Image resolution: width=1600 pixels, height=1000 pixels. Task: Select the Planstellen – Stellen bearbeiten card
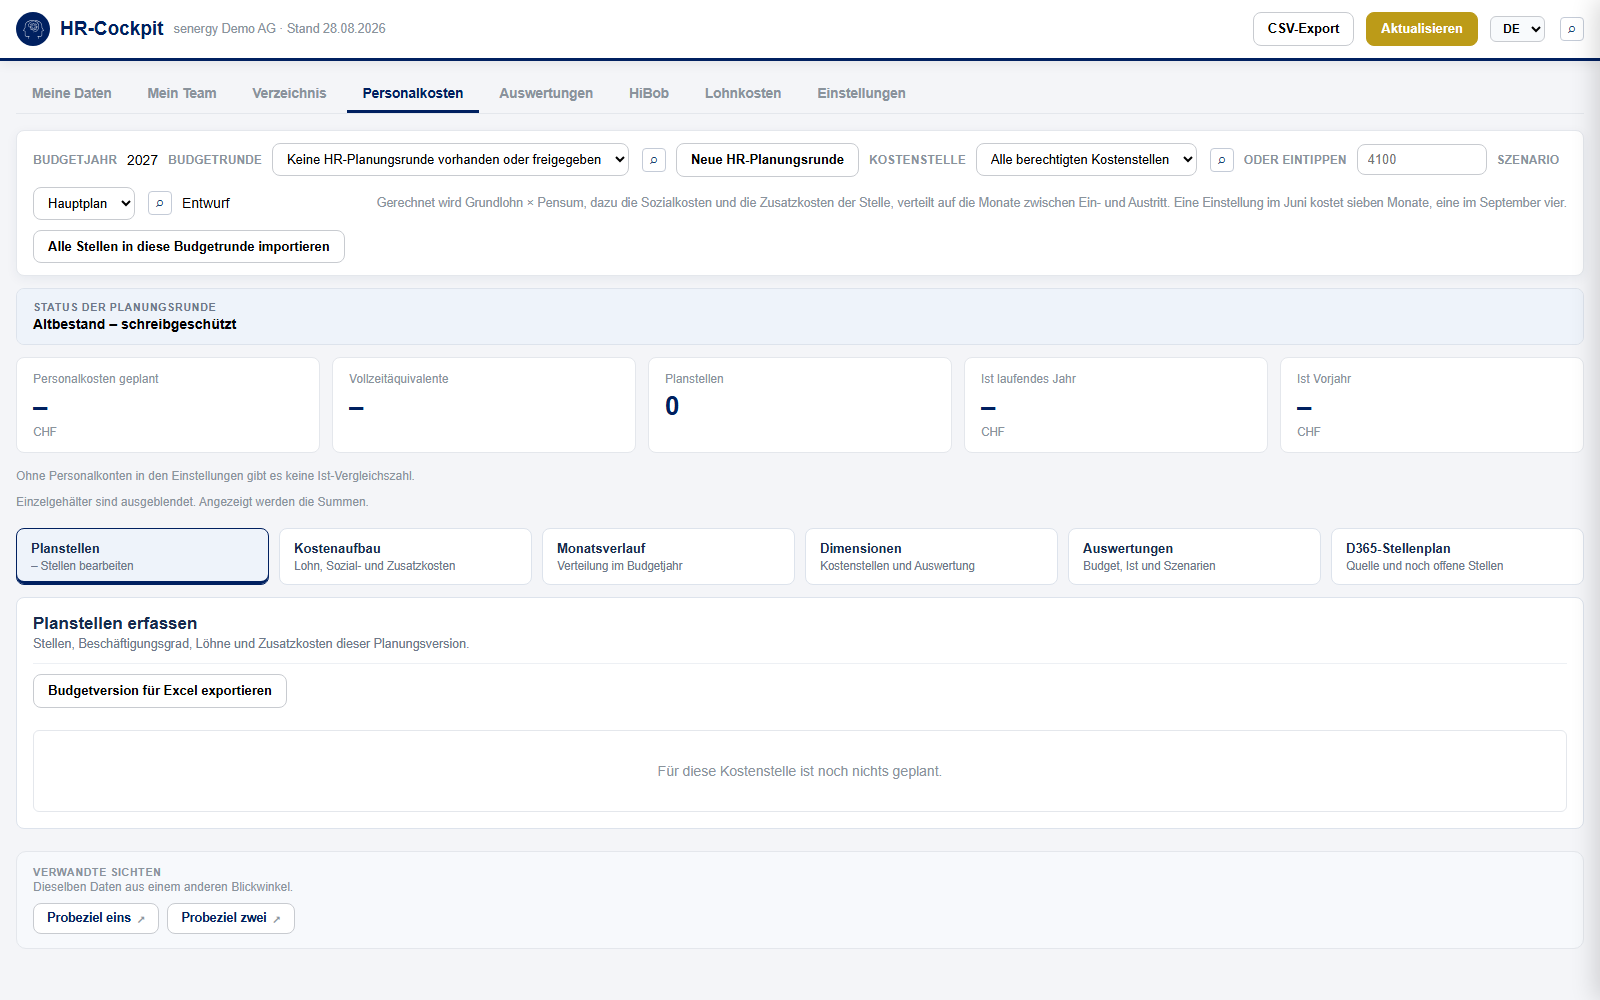(x=142, y=556)
